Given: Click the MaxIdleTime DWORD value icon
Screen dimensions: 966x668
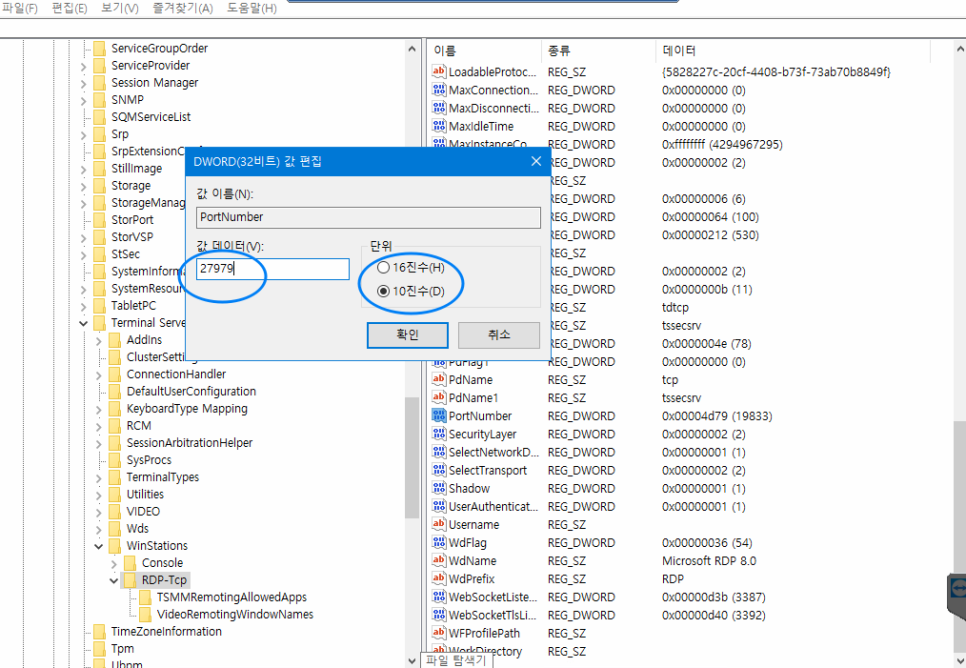Looking at the screenshot, I should coord(439,126).
